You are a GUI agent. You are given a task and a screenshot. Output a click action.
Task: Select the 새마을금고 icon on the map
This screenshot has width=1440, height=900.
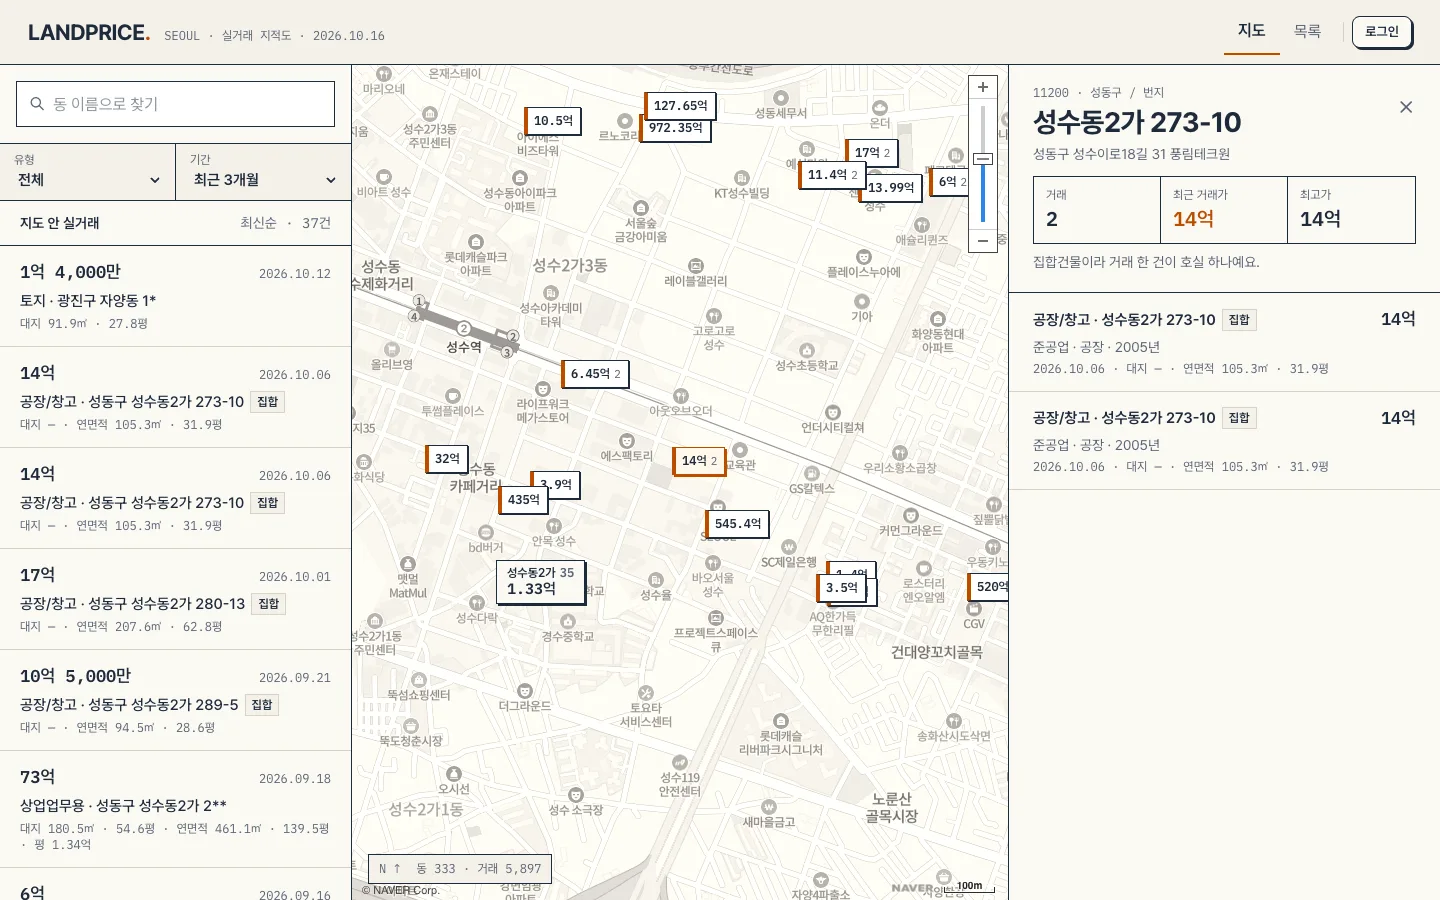(769, 807)
